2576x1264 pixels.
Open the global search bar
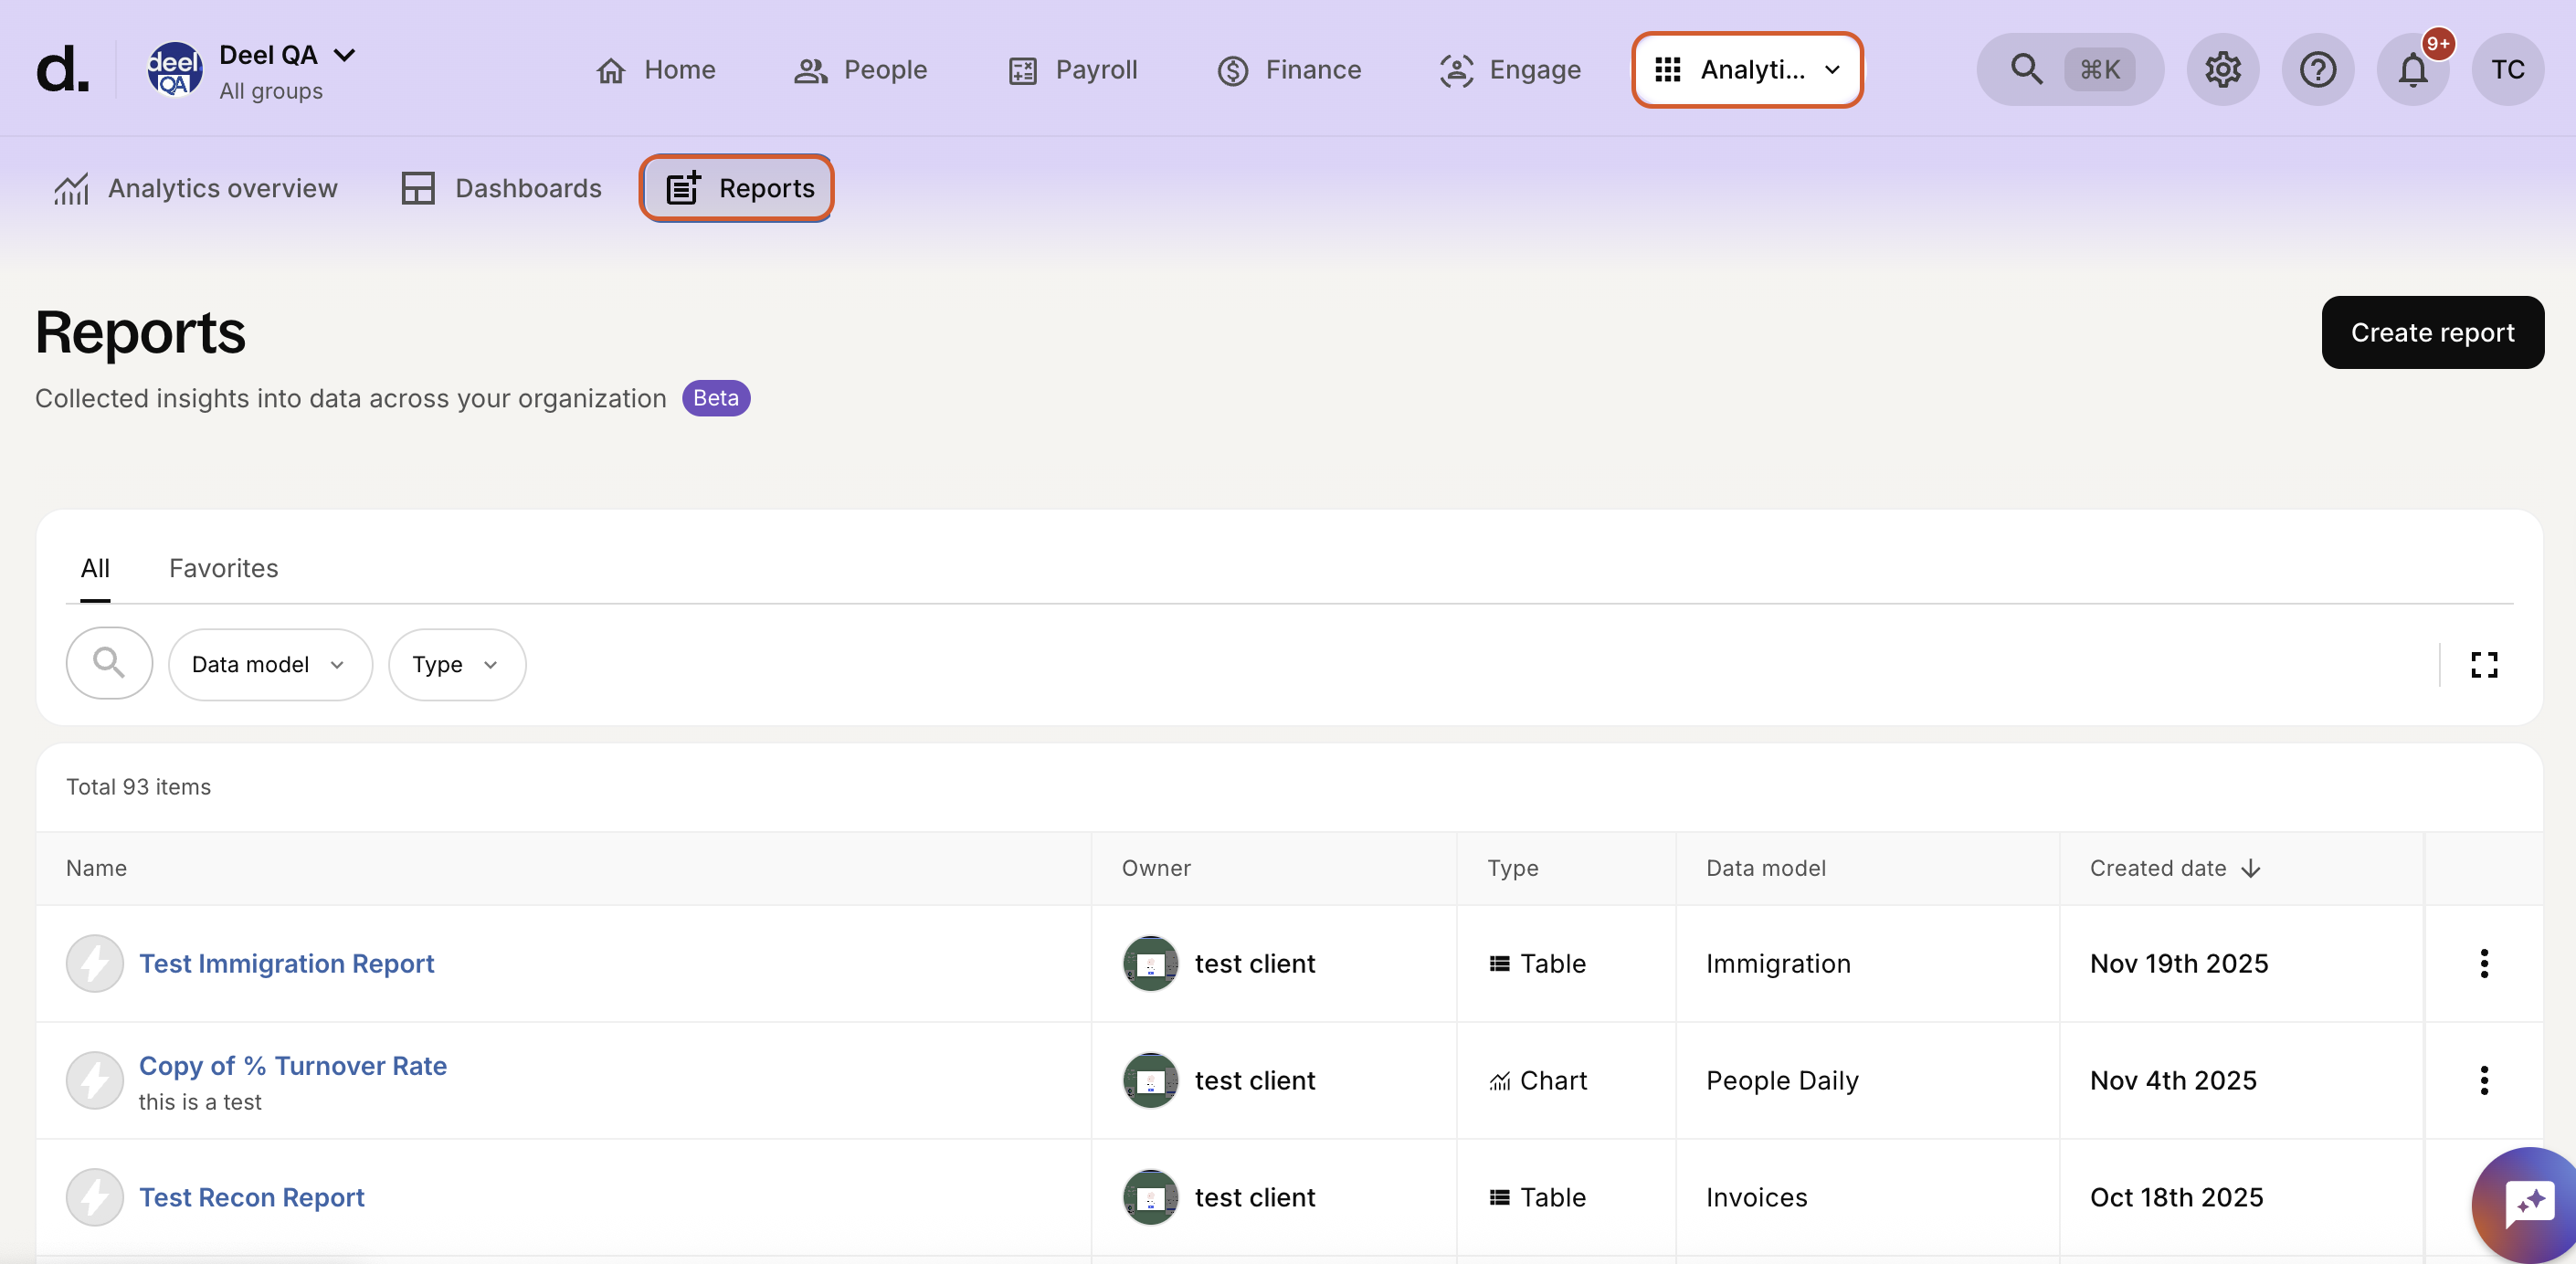pos(2069,69)
